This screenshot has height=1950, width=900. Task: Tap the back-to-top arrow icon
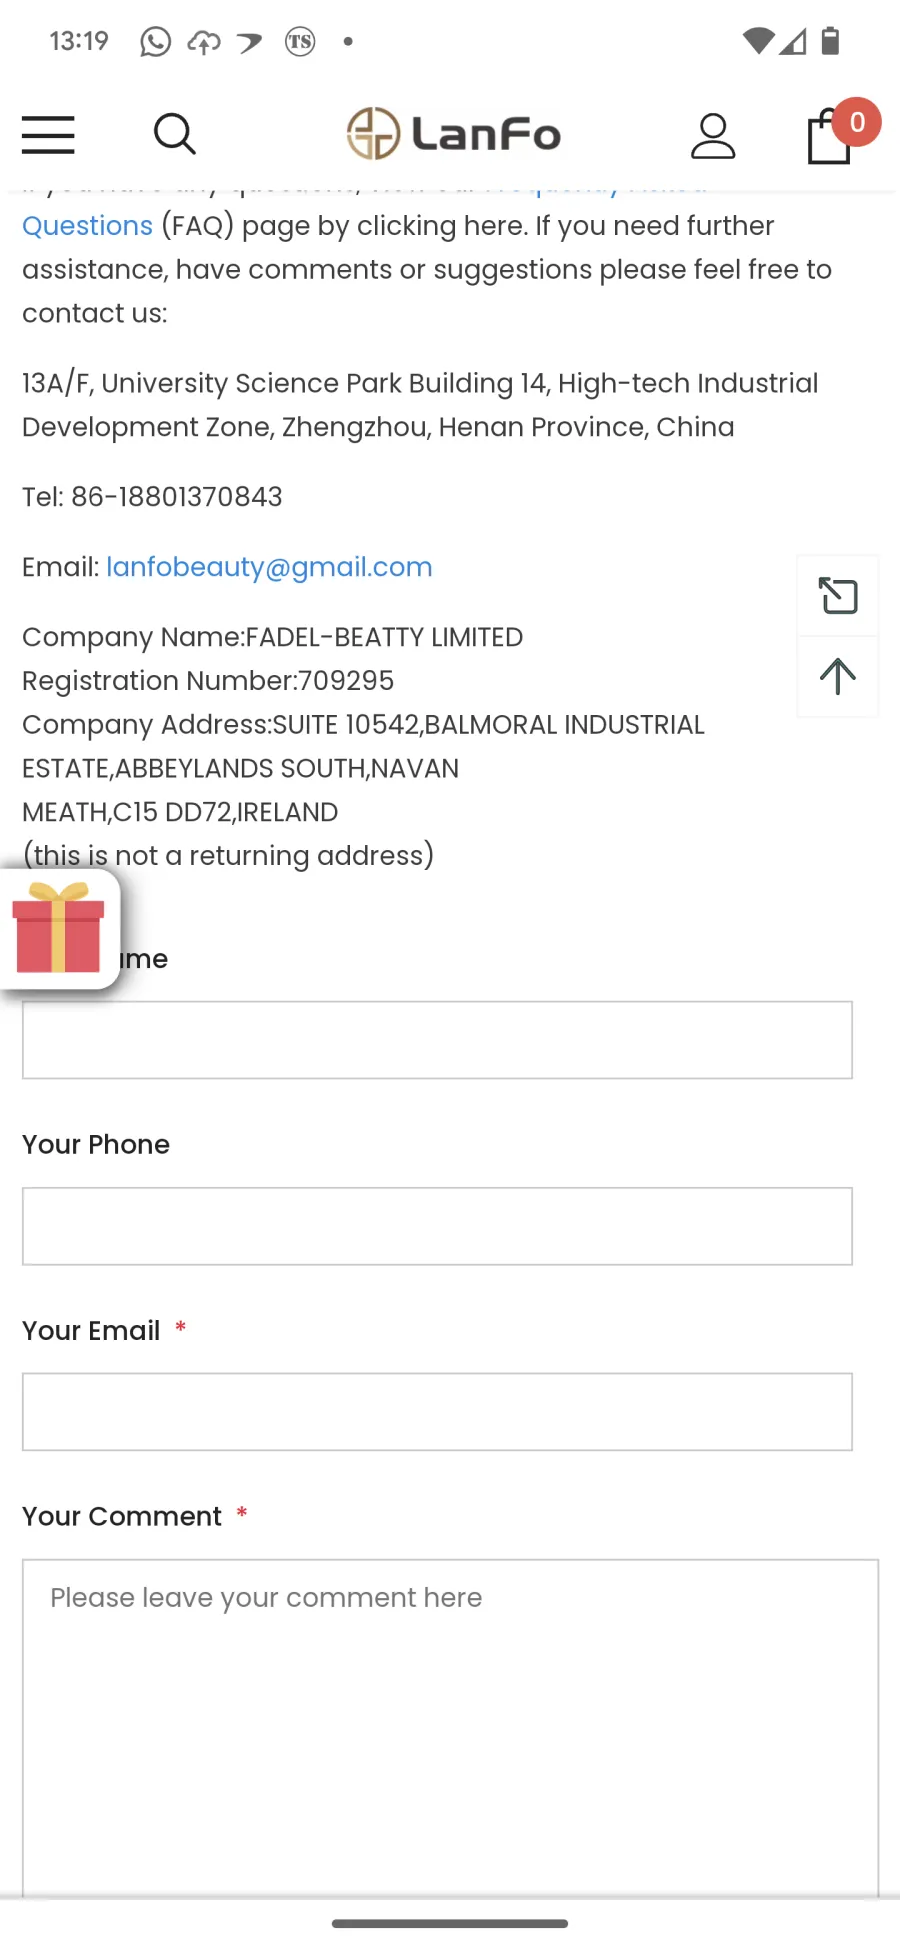coord(838,677)
